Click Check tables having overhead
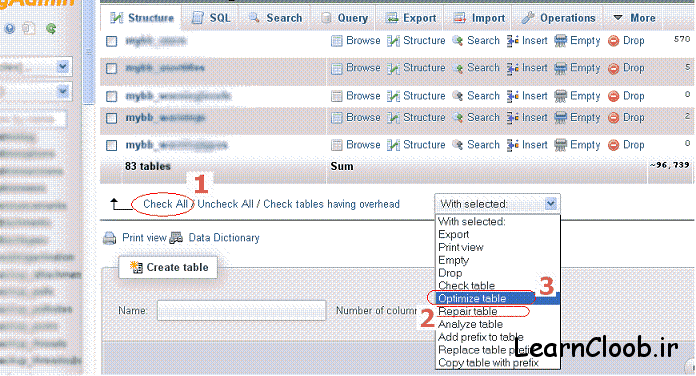The image size is (696, 376). (332, 204)
